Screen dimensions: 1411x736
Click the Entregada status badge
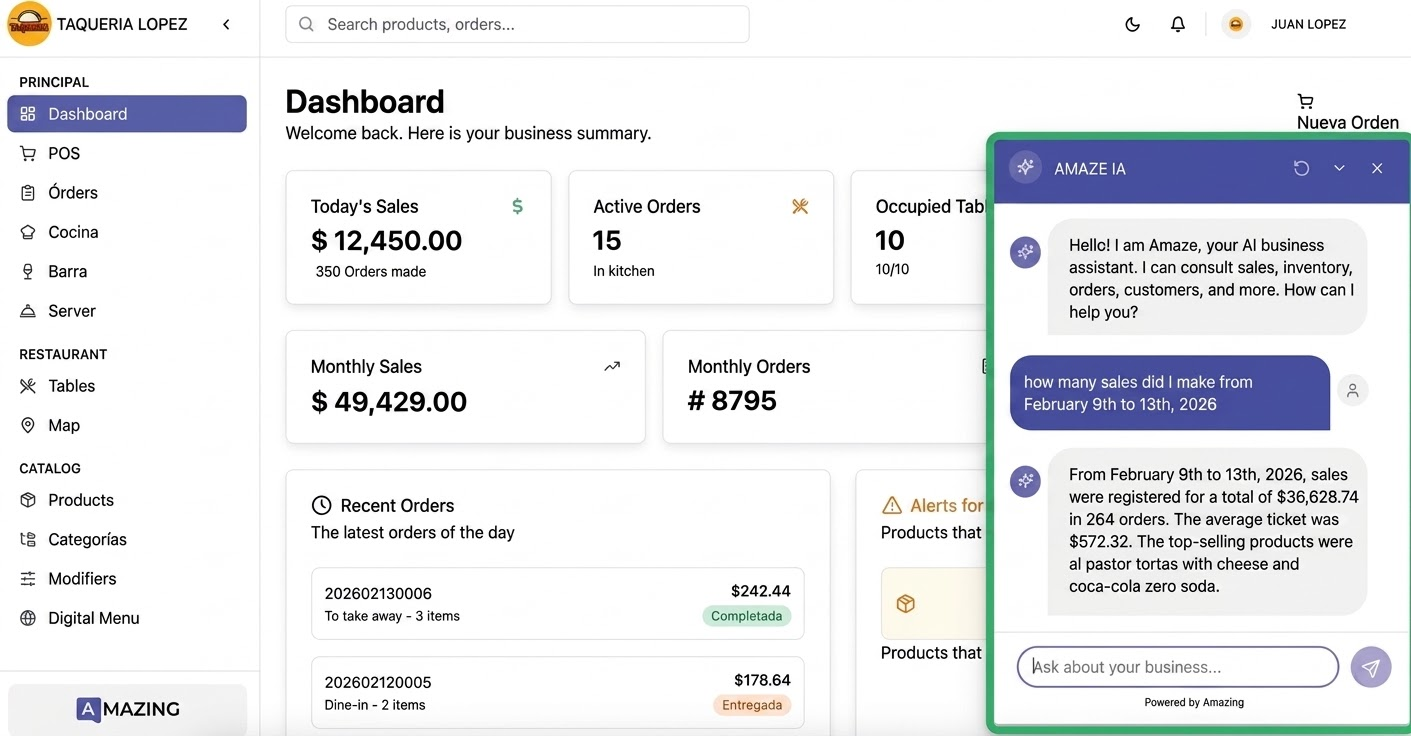point(752,705)
